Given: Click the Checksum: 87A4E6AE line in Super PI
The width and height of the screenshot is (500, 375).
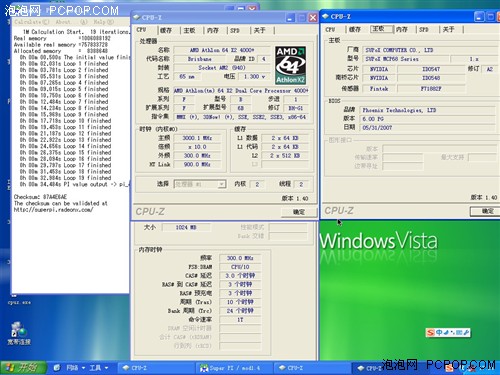Looking at the screenshot, I should click(x=40, y=197).
